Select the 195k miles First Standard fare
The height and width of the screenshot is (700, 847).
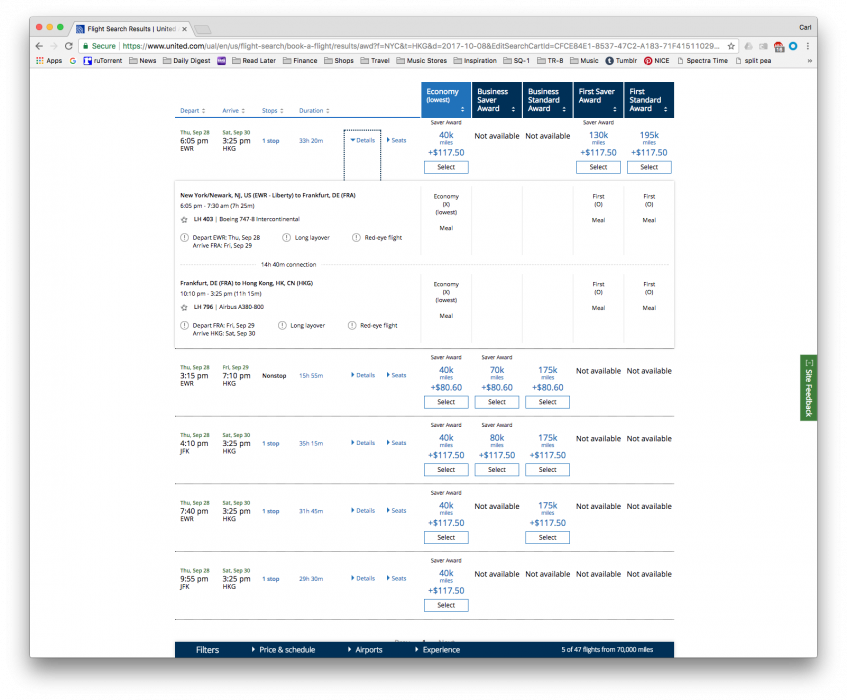pos(649,167)
